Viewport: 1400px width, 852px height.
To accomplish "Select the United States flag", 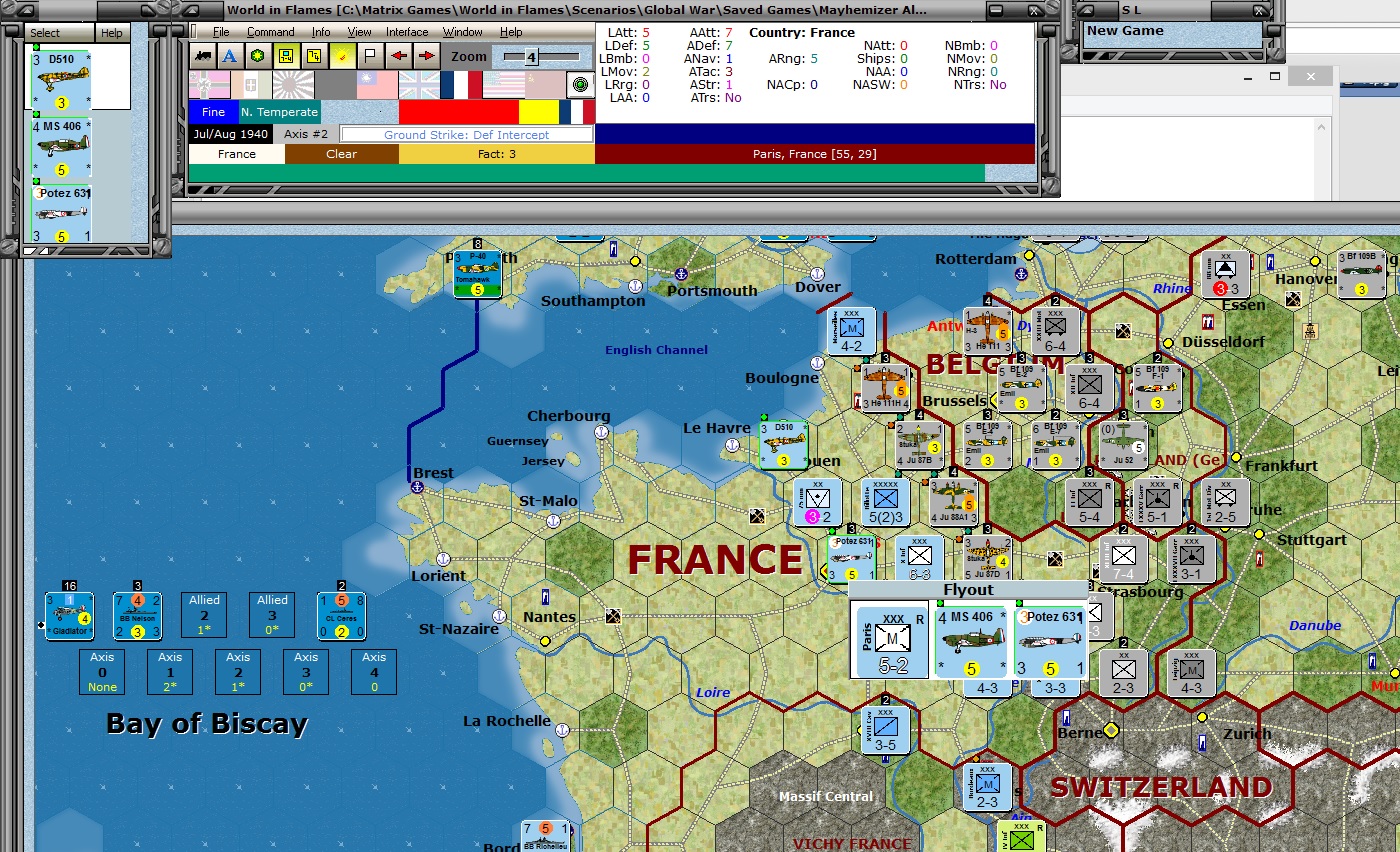I will (x=503, y=85).
